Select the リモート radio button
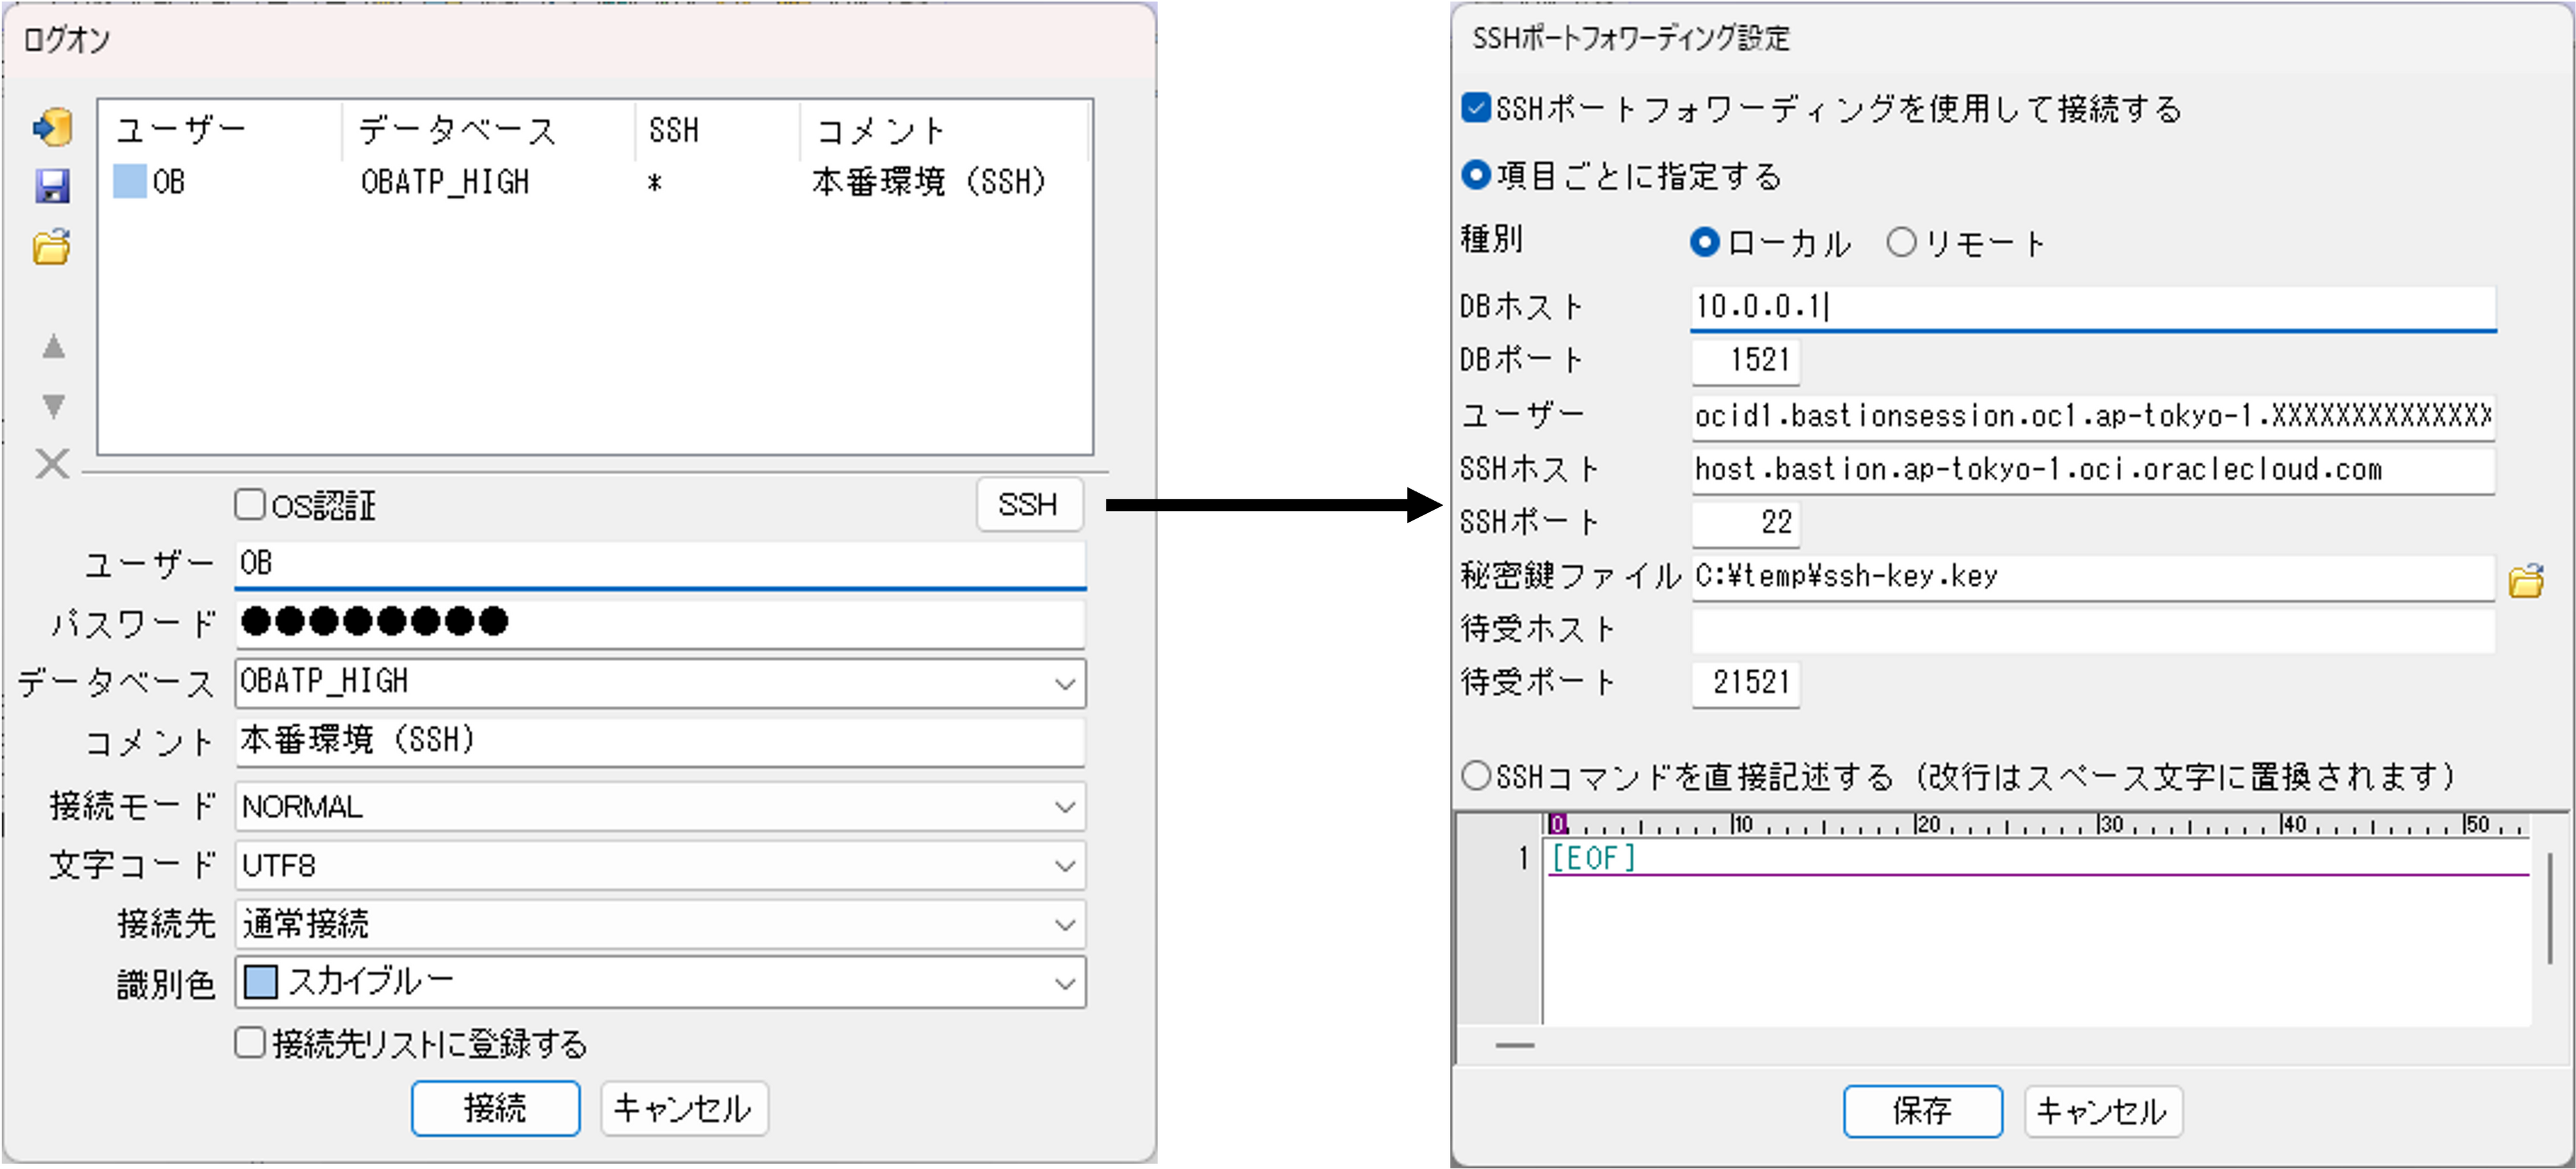 1901,243
